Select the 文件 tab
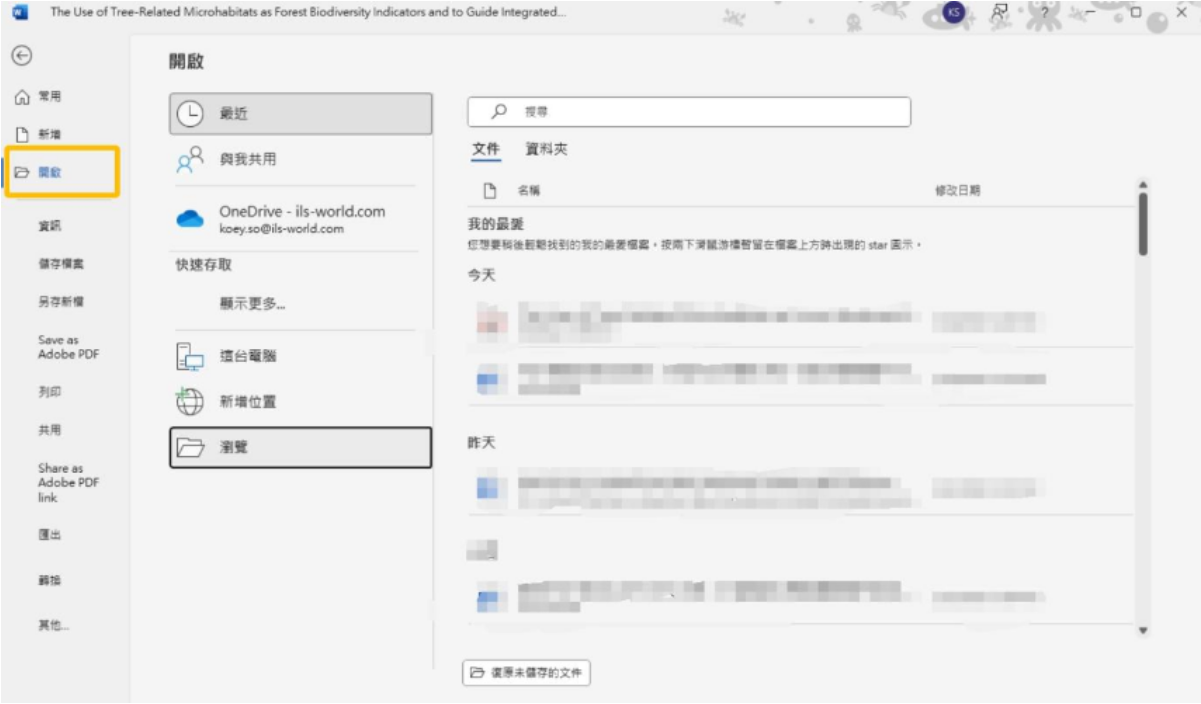Screen dimensions: 1201x704 coord(486,149)
